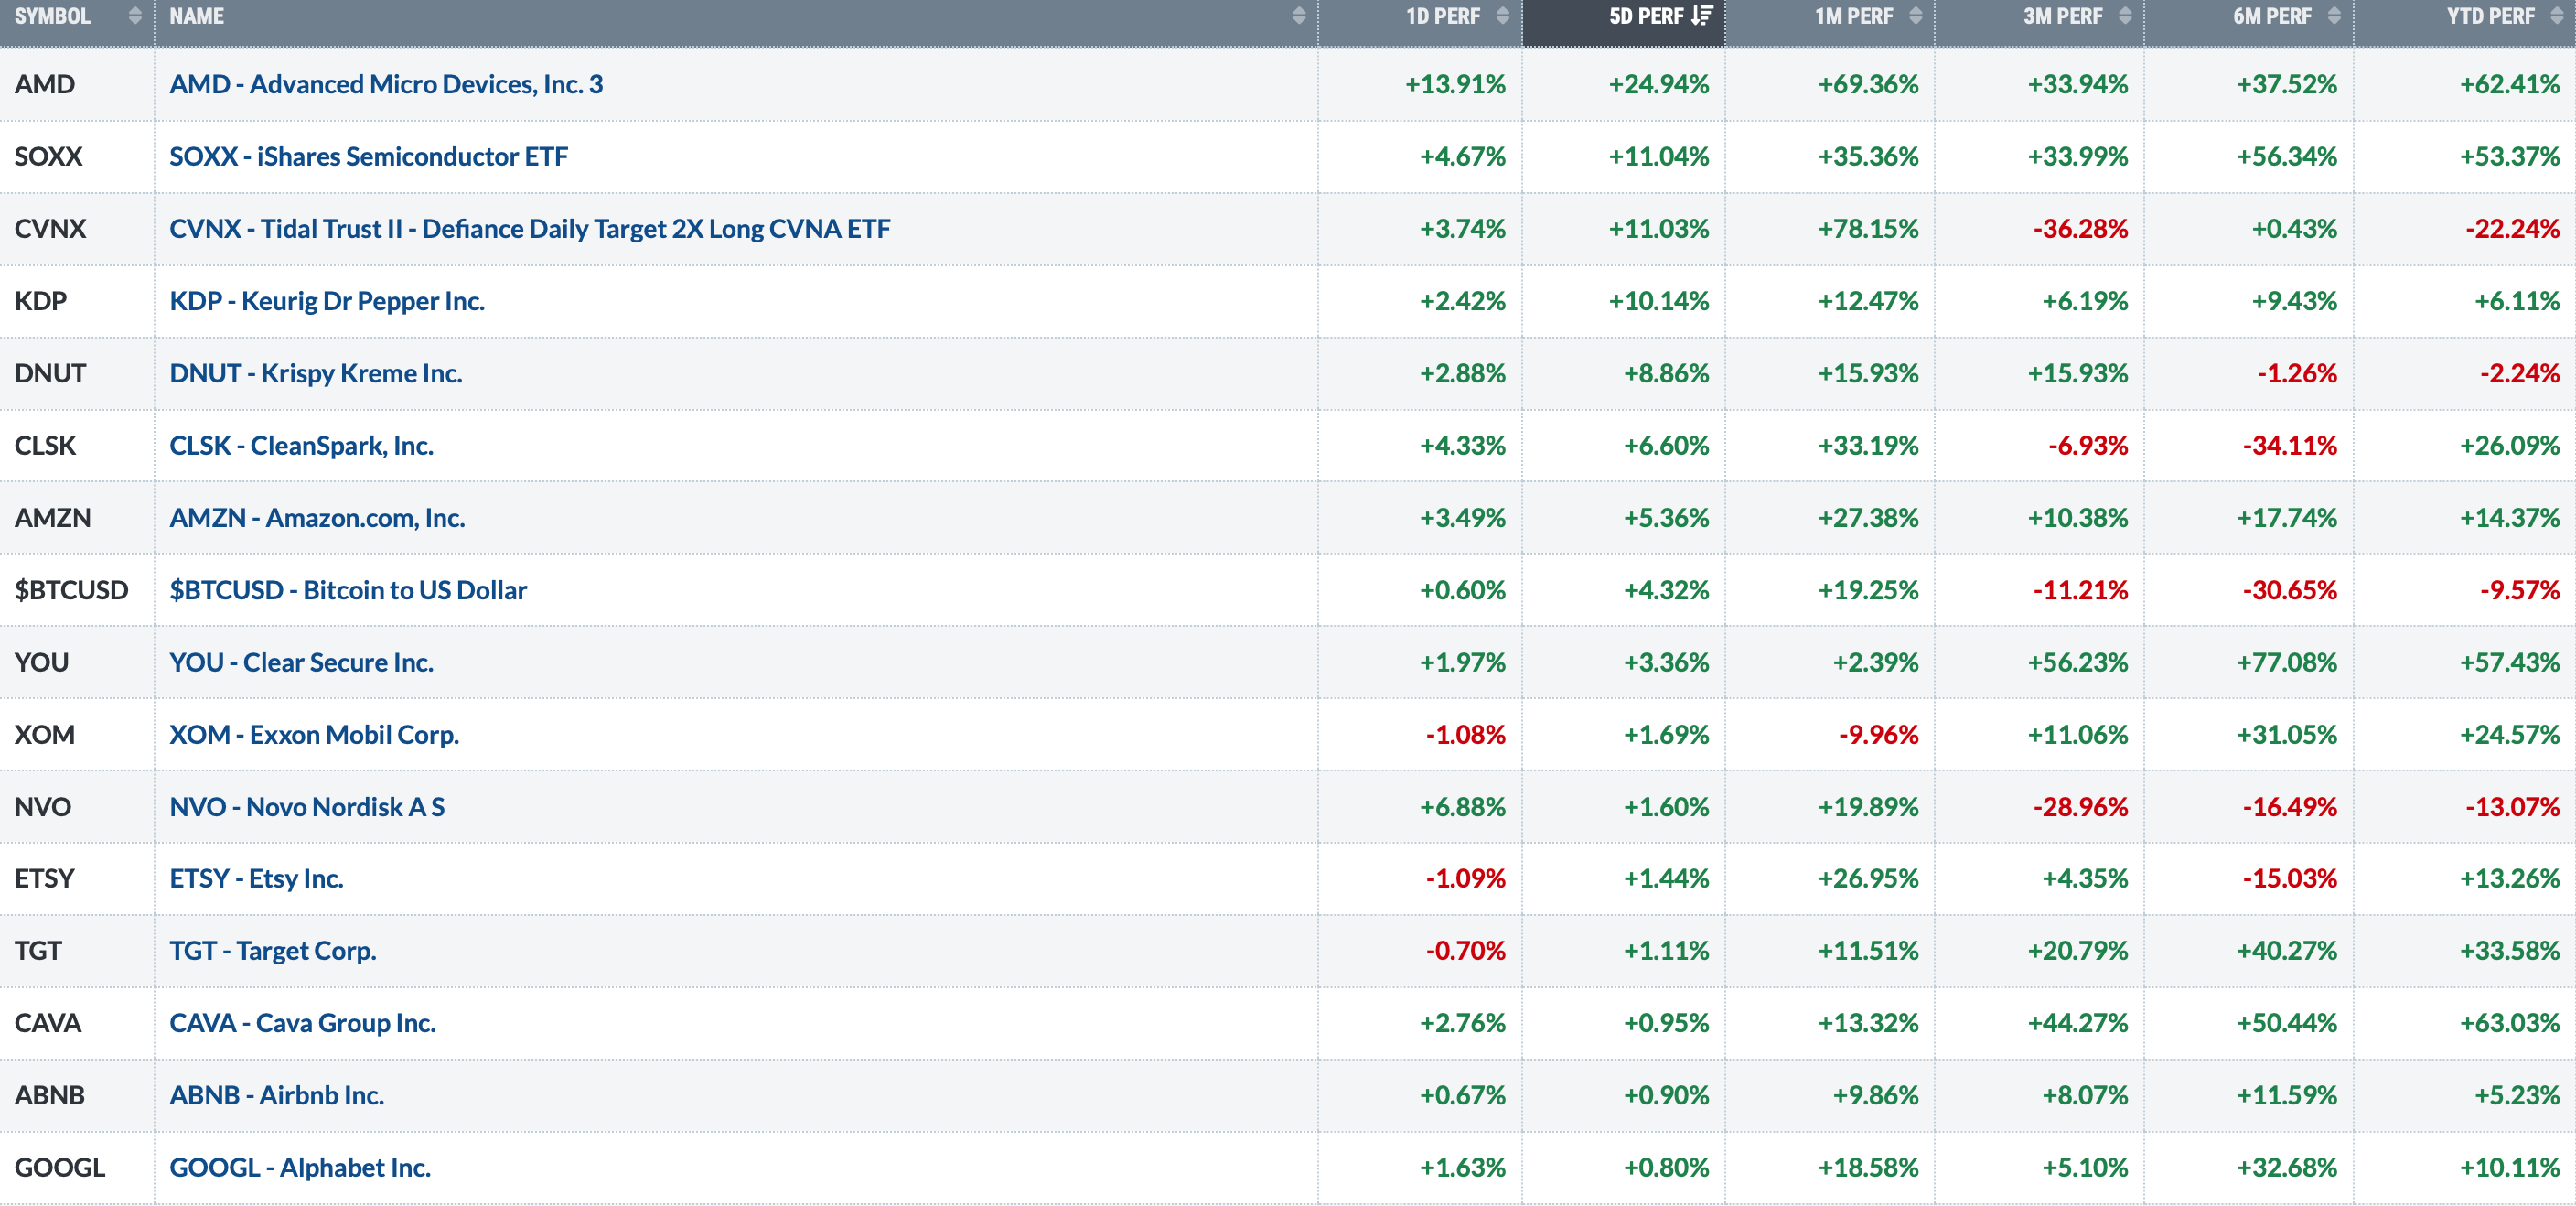This screenshot has height=1206, width=2576.
Task: Select the CLSK symbol cell
Action: pyautogui.click(x=45, y=446)
